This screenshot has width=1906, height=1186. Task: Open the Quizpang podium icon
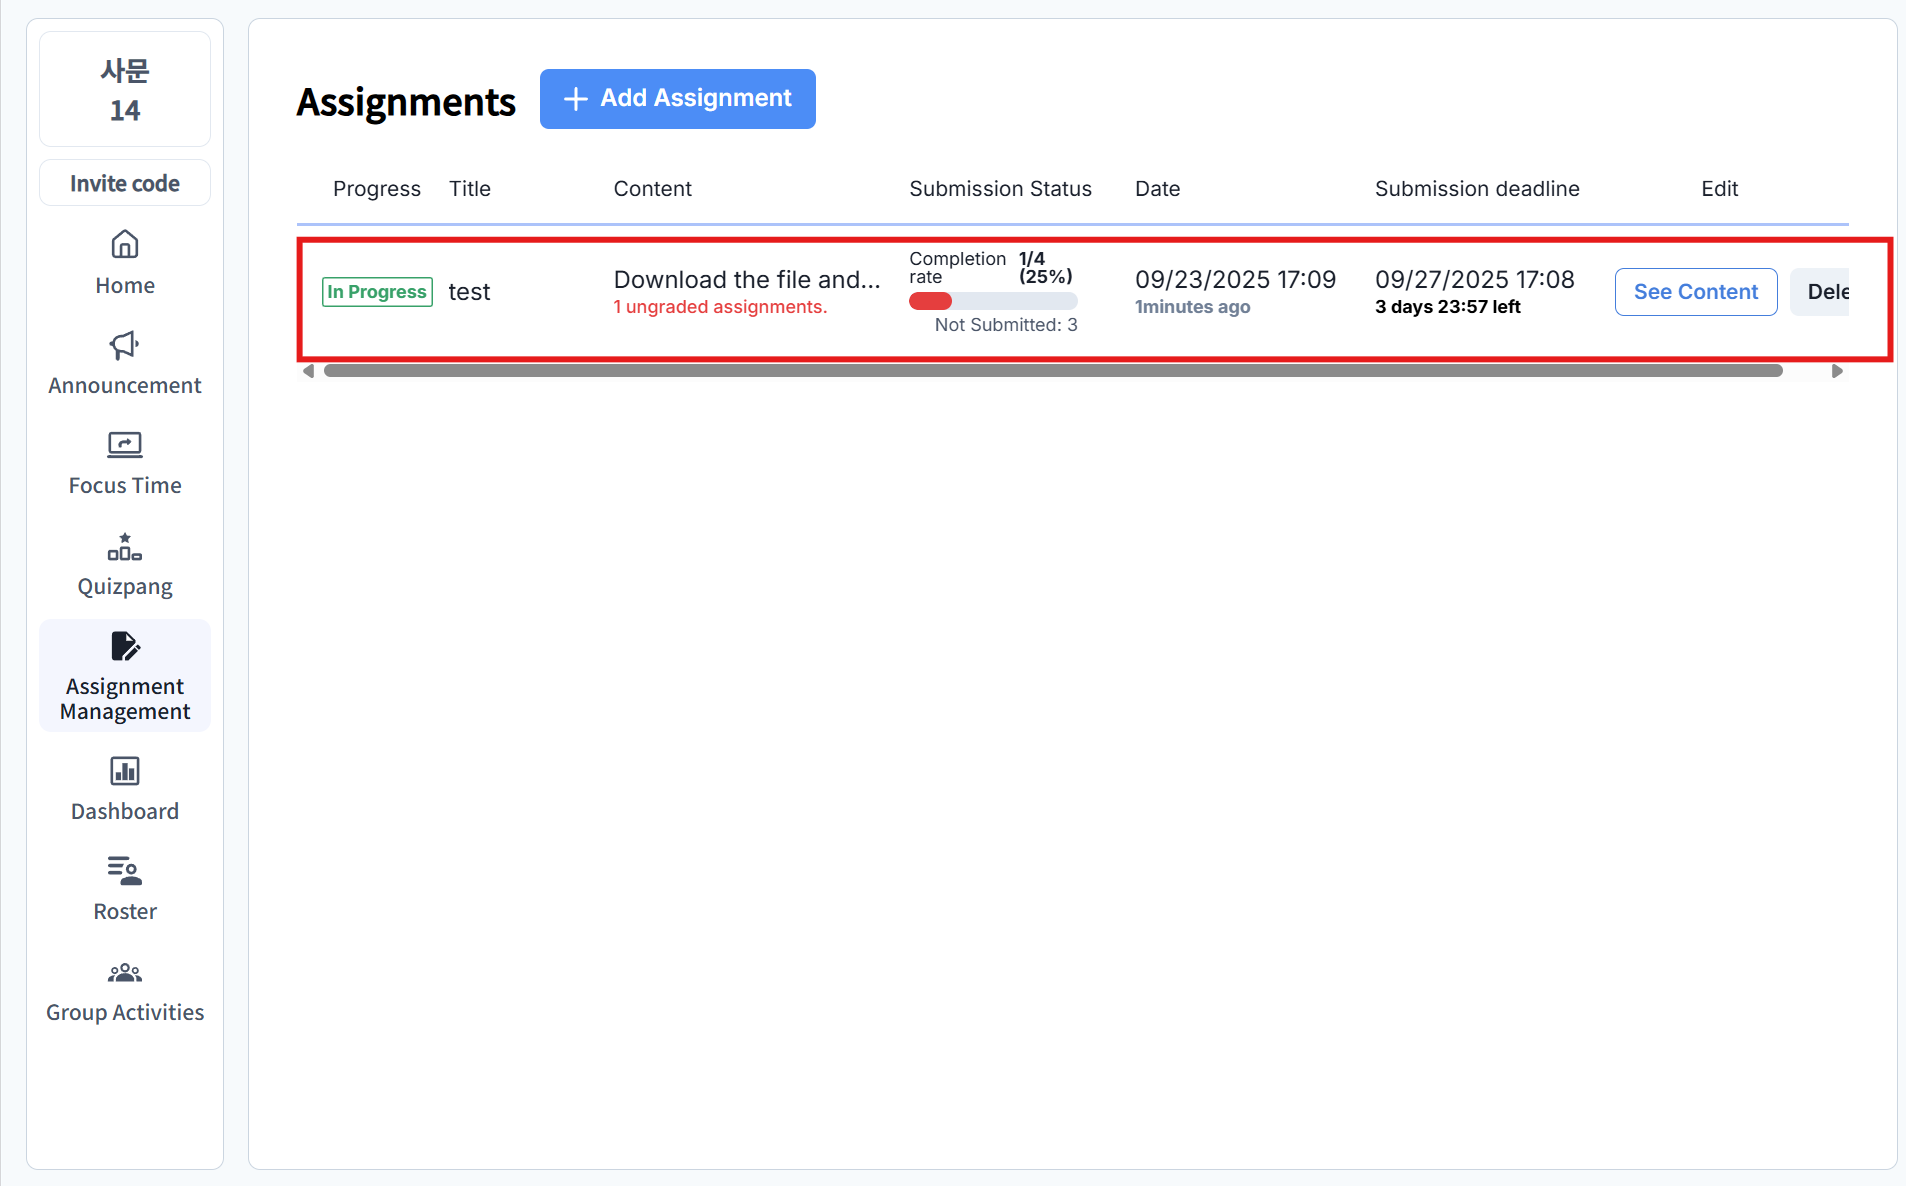(124, 547)
